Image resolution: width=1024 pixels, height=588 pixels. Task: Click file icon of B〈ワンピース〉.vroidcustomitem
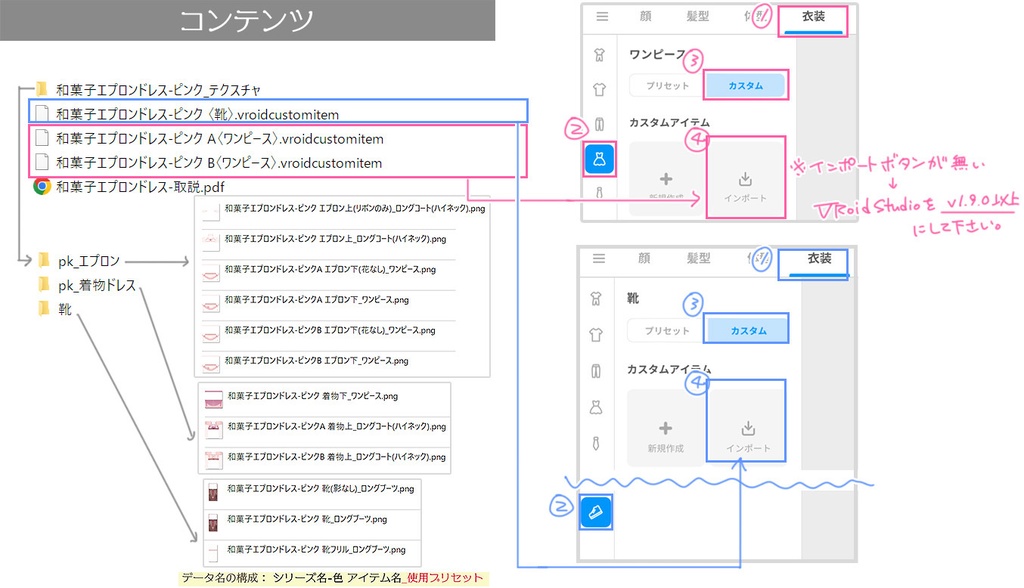click(42, 162)
